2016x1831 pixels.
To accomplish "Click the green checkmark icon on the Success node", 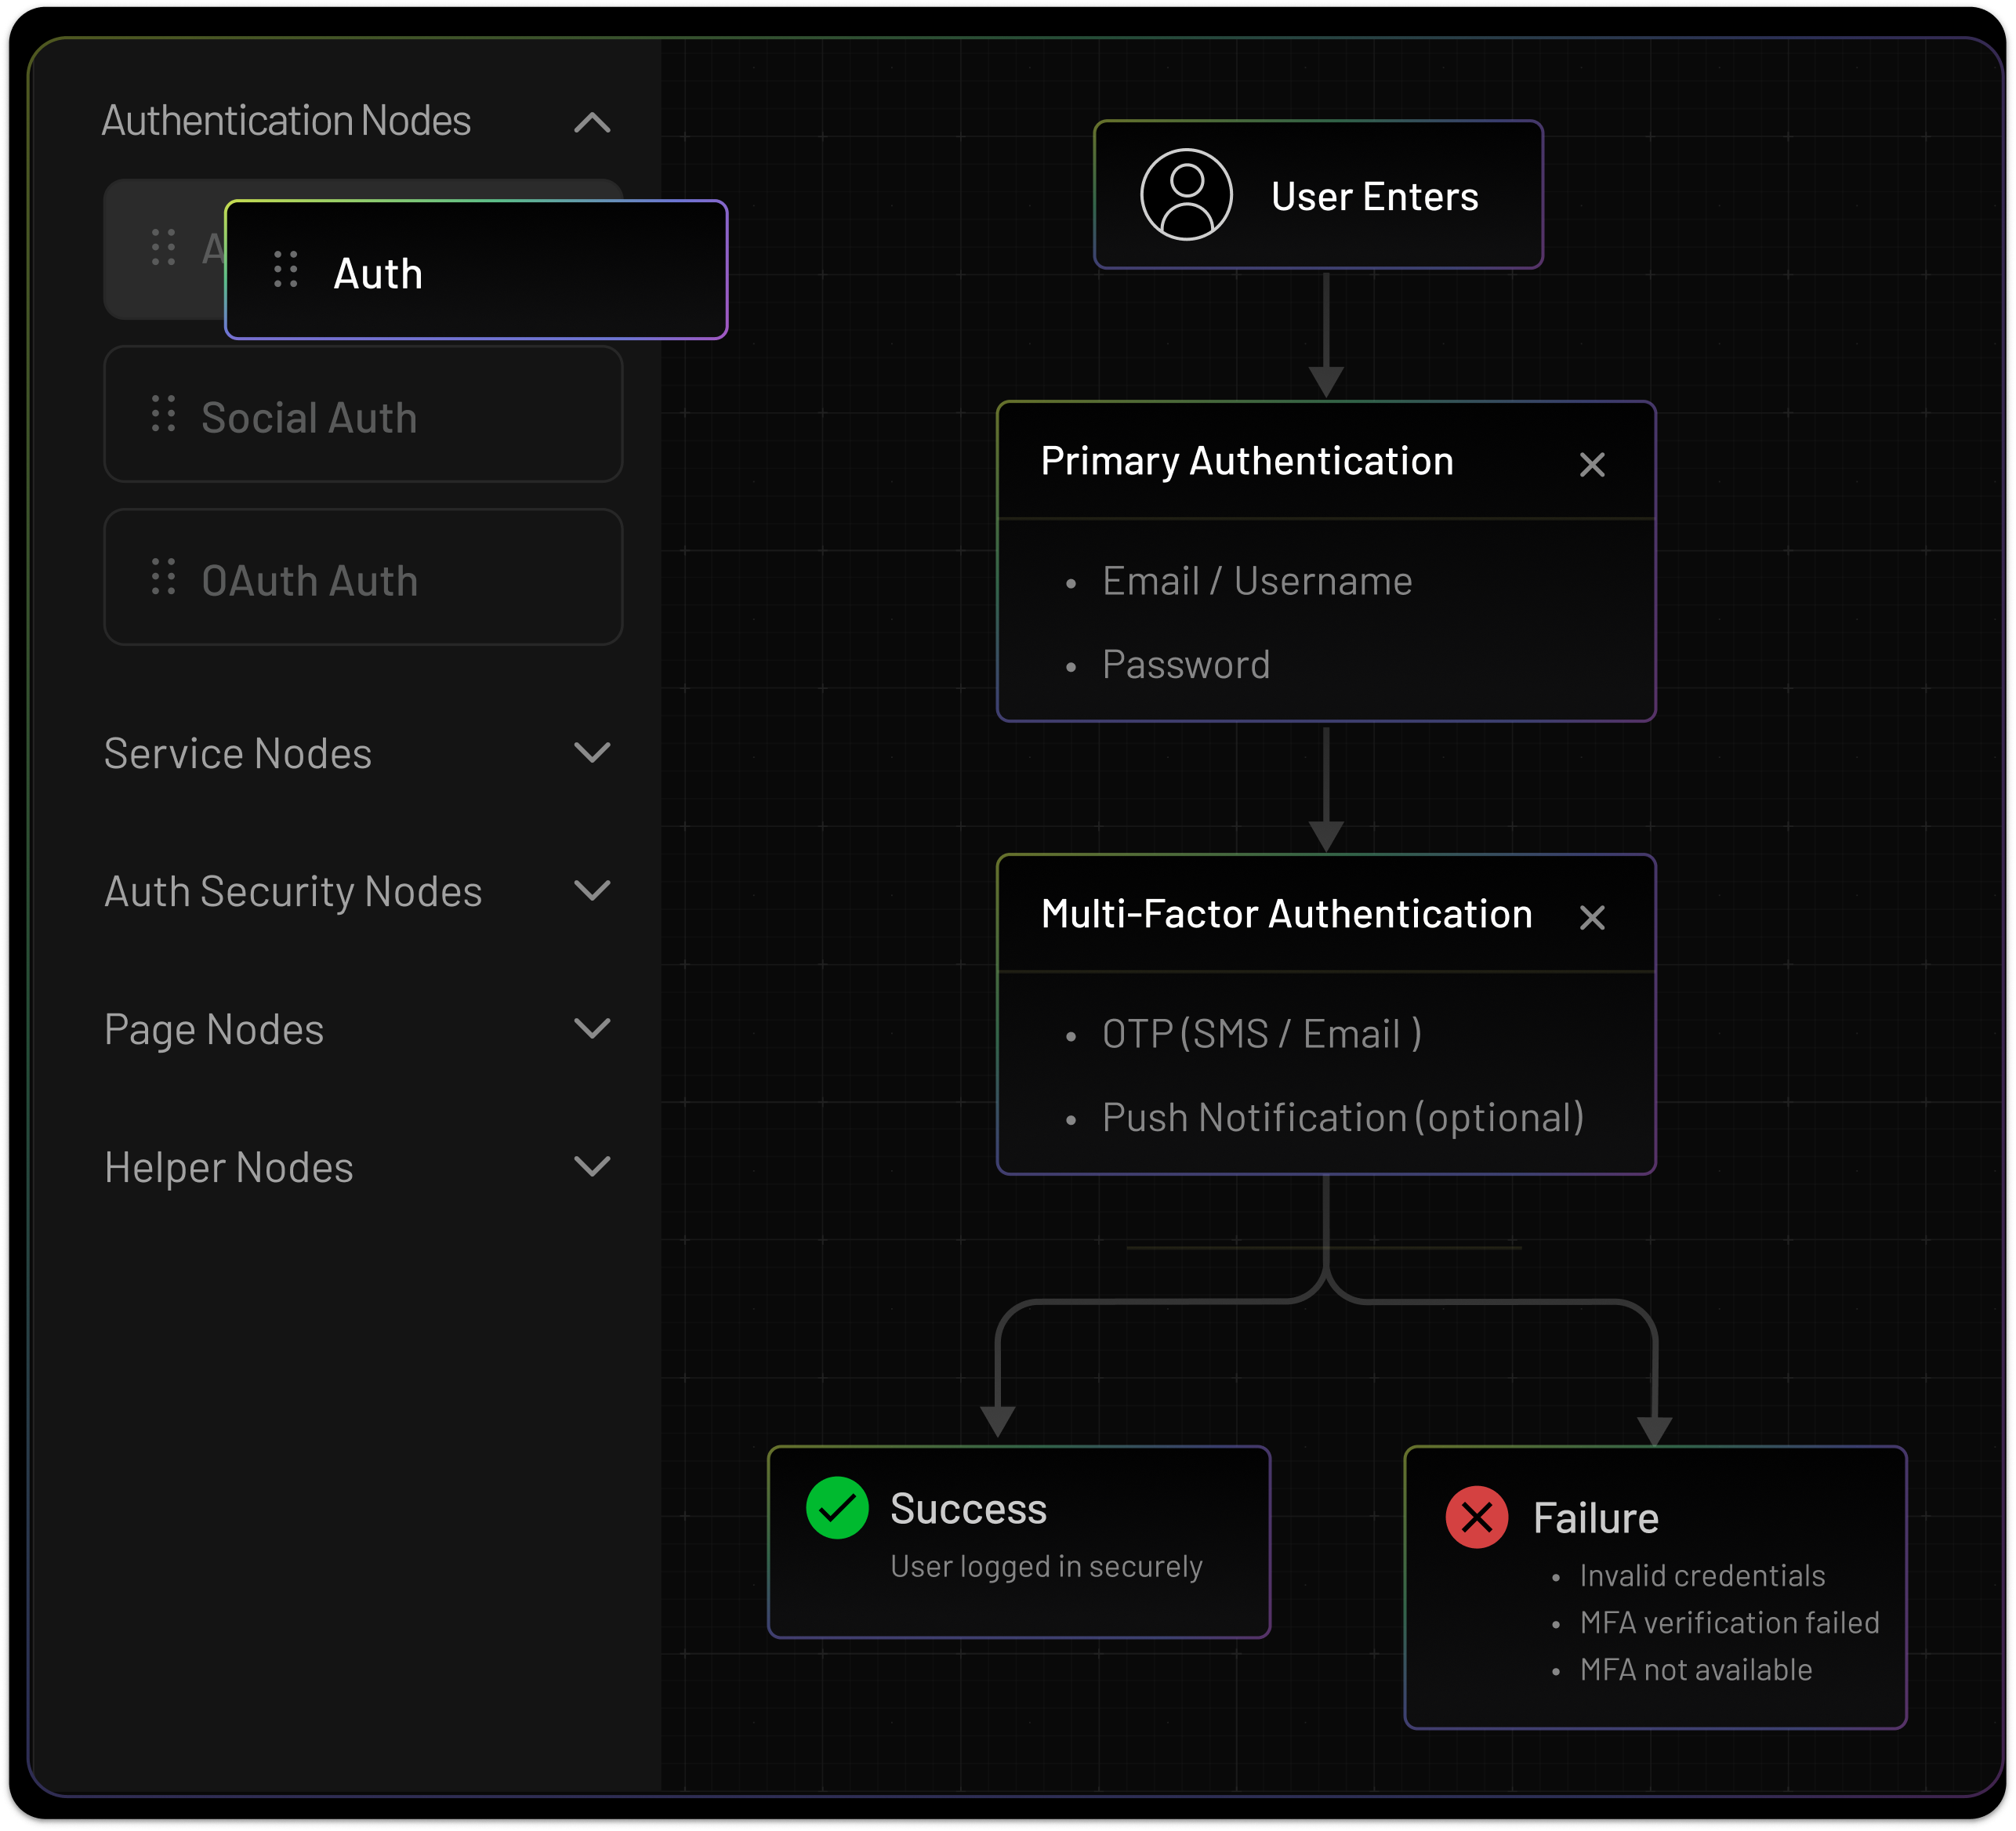I will point(838,1508).
